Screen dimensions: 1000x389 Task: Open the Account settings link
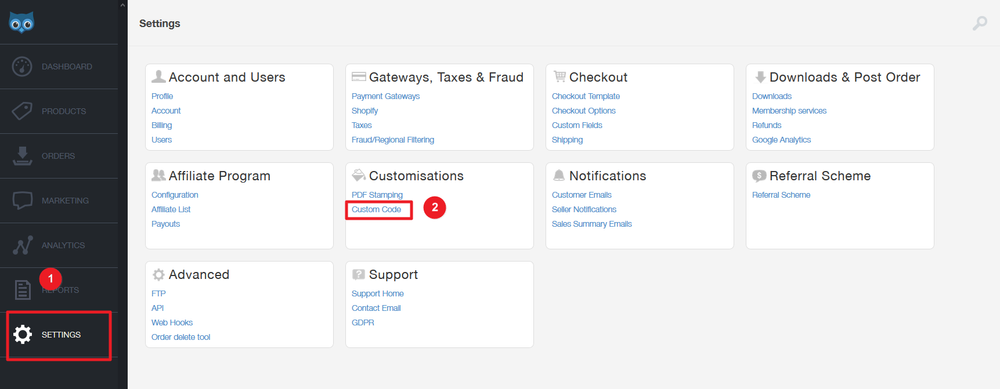pos(166,111)
